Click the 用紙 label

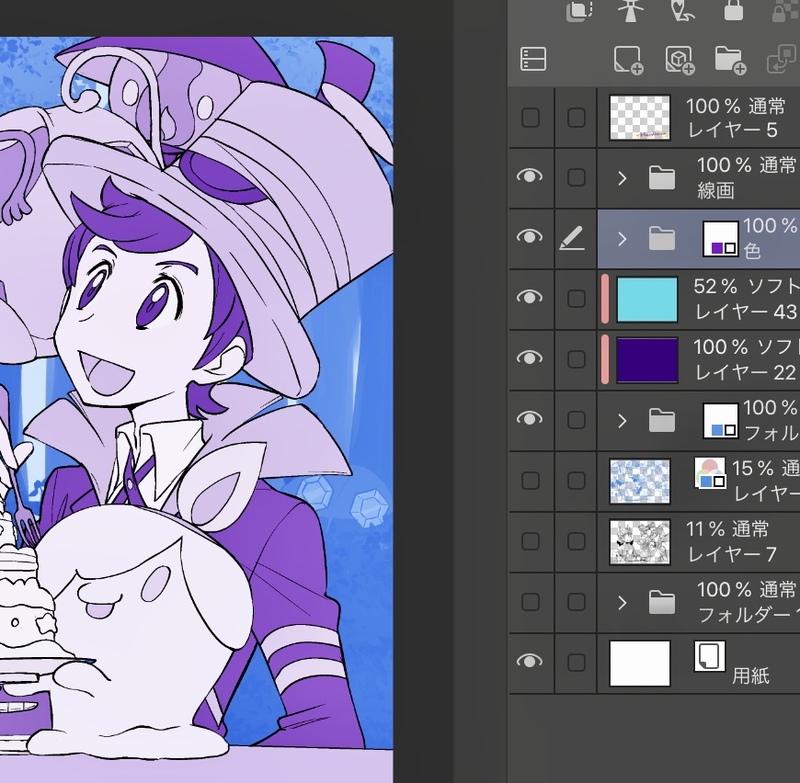click(x=751, y=676)
